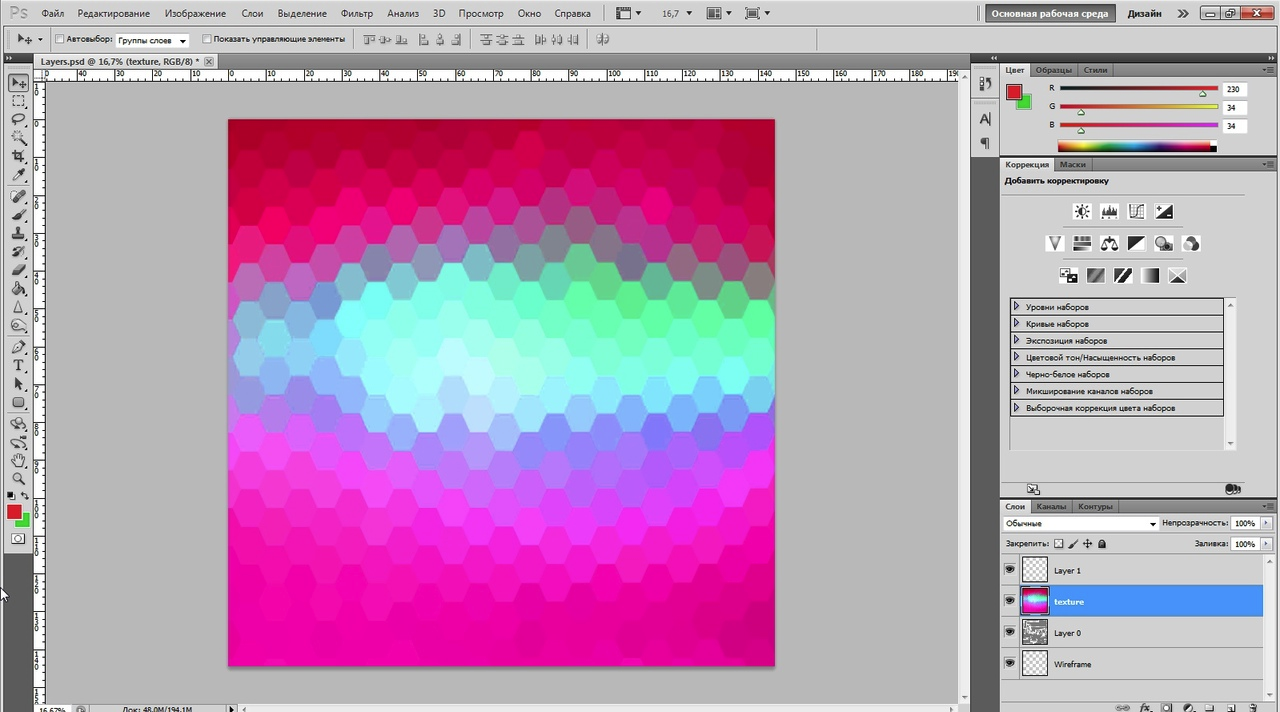
Task: Click the Layers opacity value field
Action: (1244, 523)
